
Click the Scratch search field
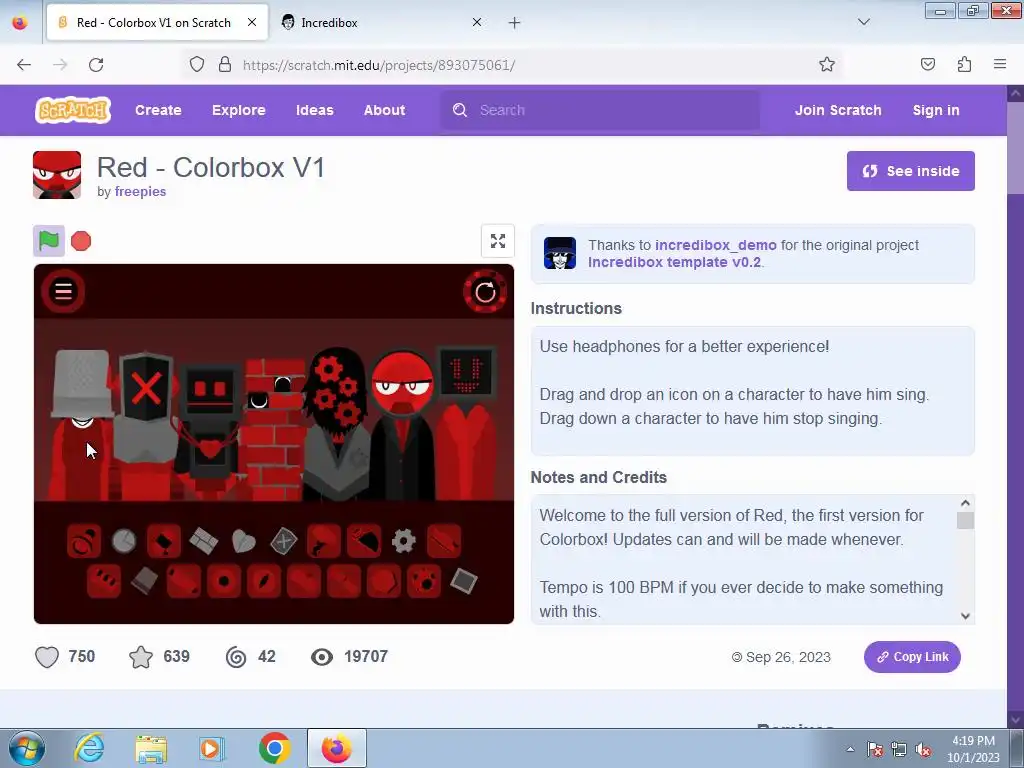pyautogui.click(x=600, y=110)
